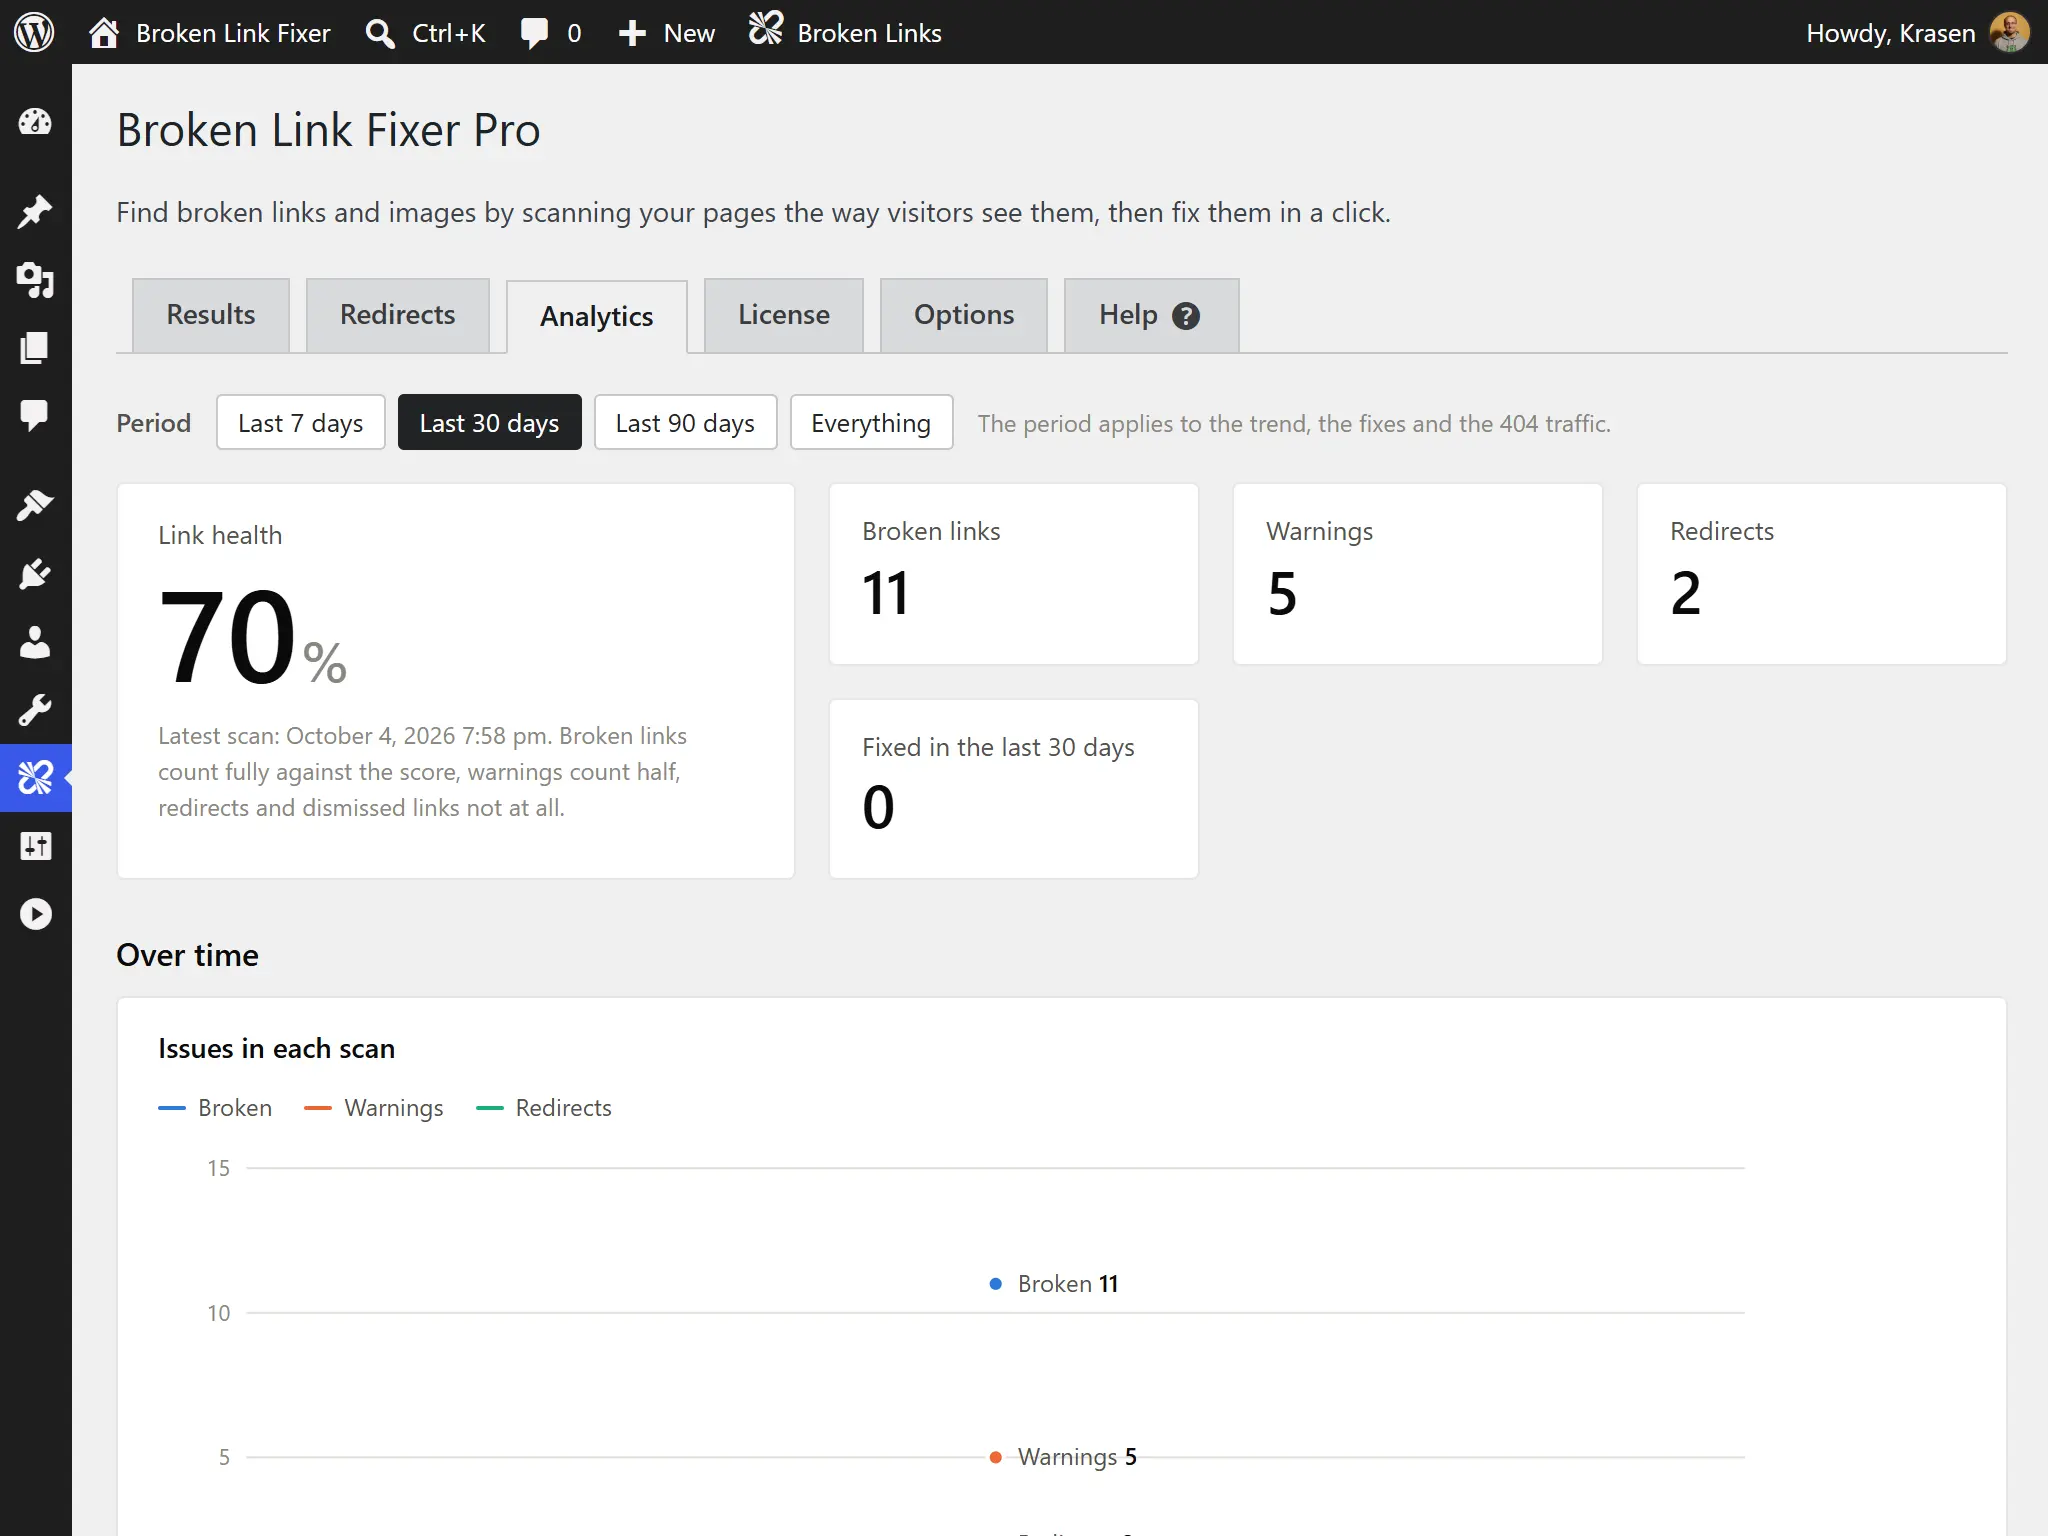
Task: Click the Redirects count 2 card
Action: (x=1822, y=574)
